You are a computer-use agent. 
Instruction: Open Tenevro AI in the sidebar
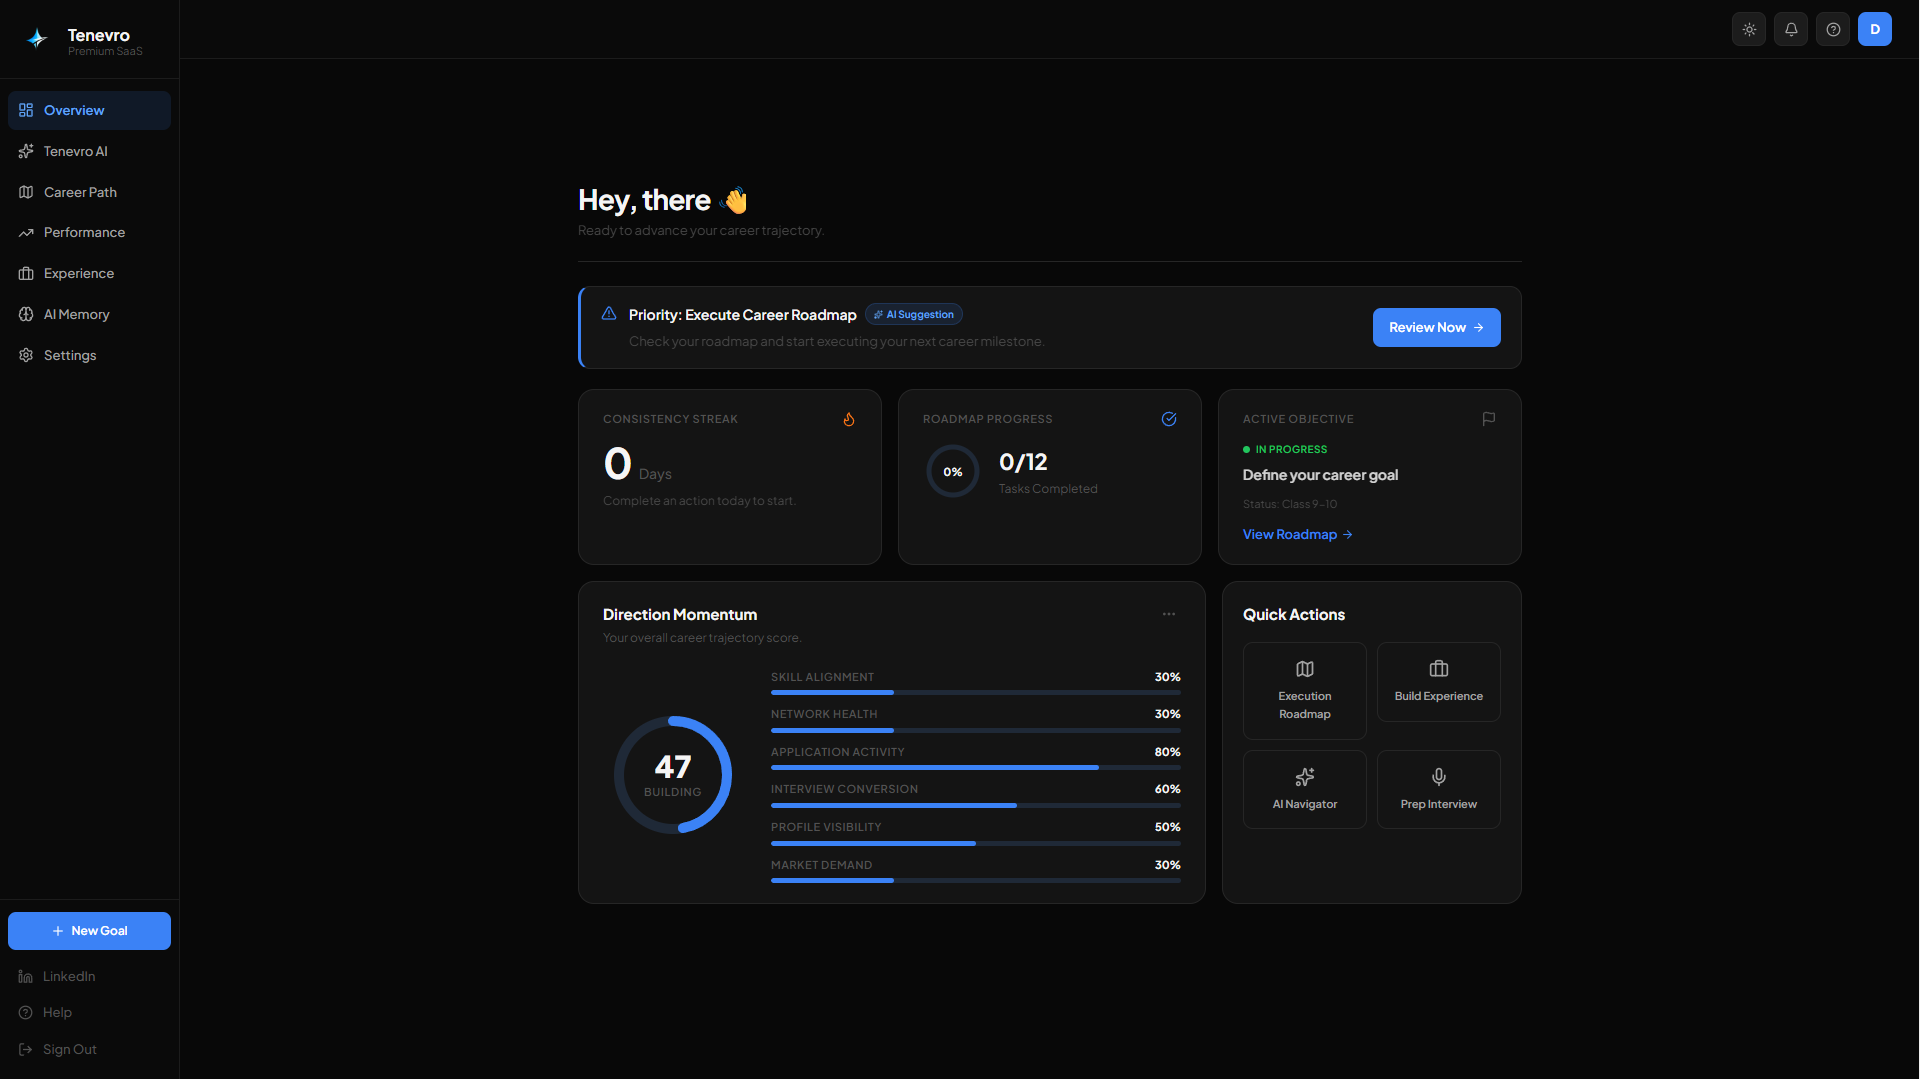coord(89,151)
